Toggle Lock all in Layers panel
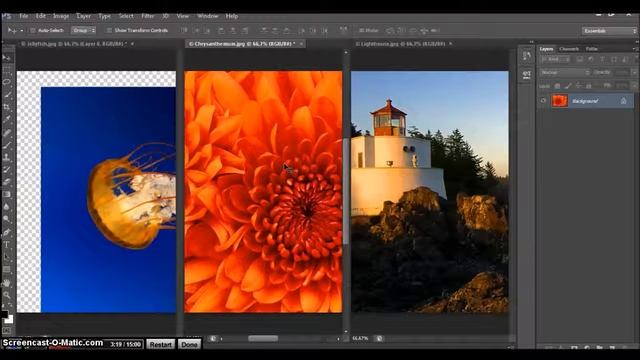The height and width of the screenshot is (360, 640). [x=589, y=86]
